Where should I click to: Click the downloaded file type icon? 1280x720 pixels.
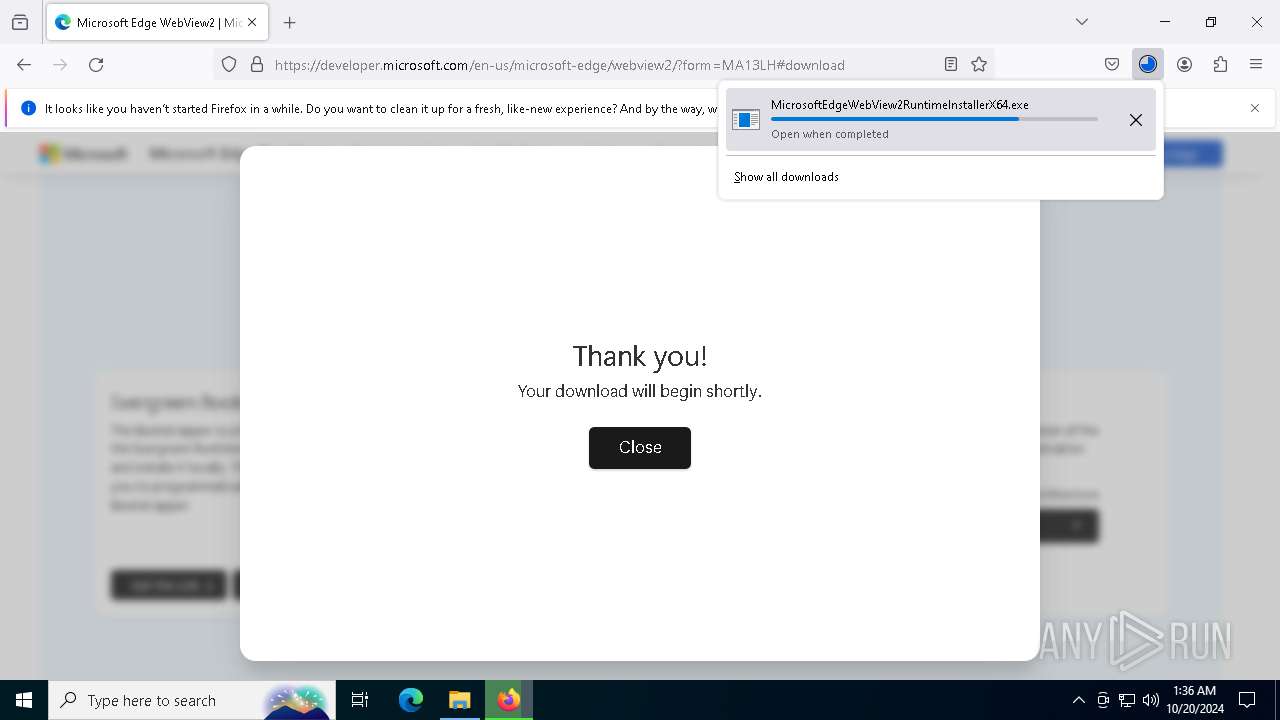(x=746, y=120)
